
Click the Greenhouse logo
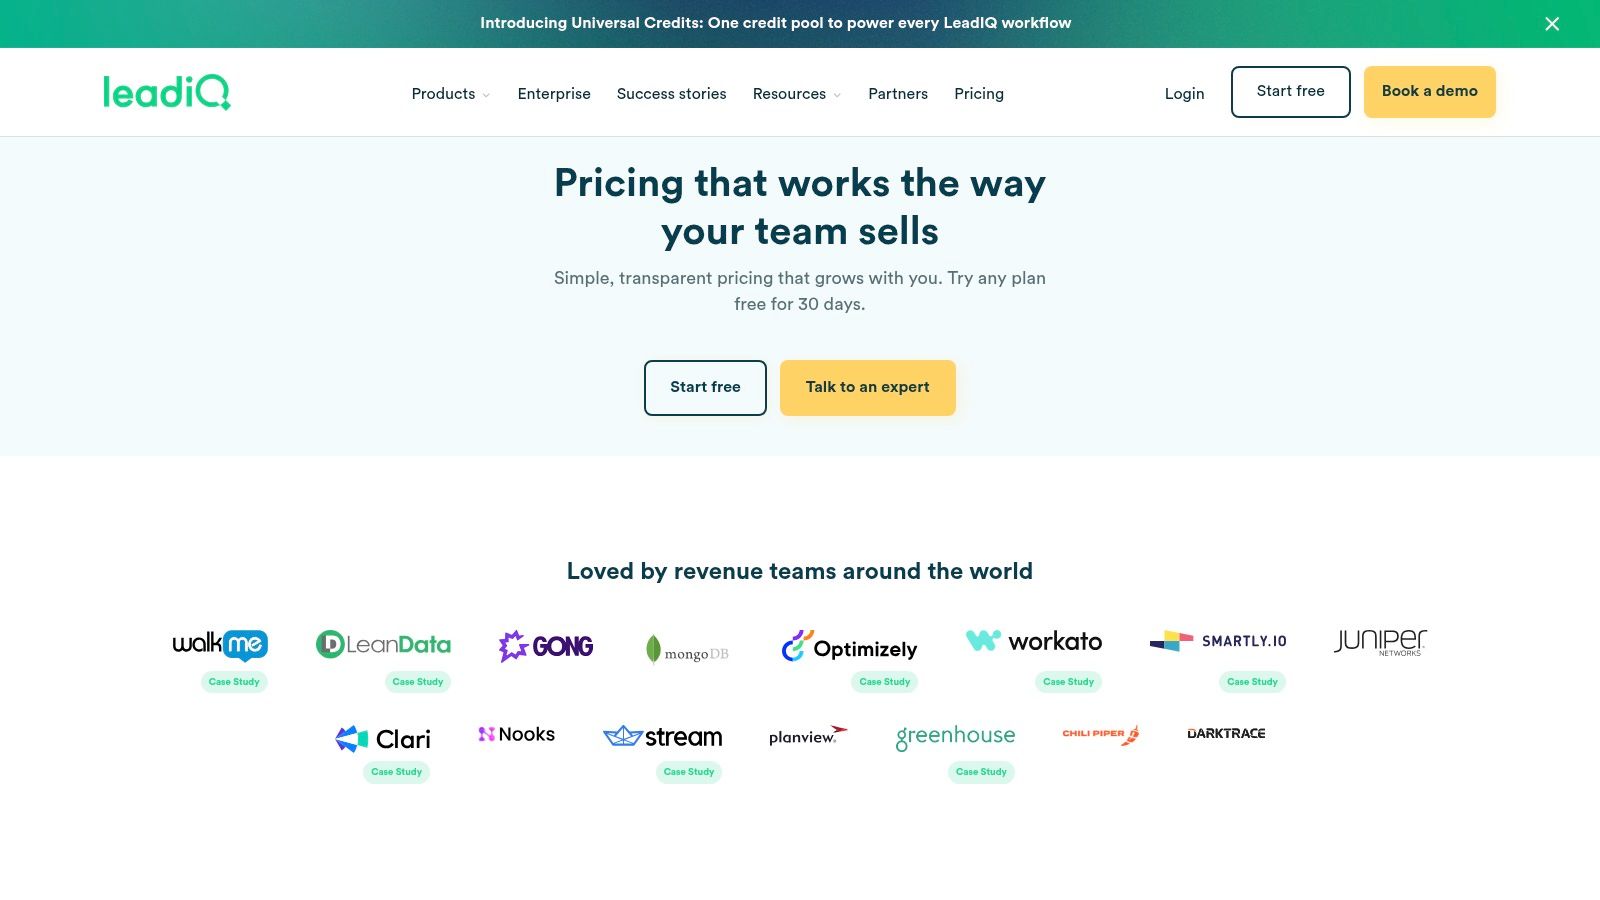coord(956,737)
